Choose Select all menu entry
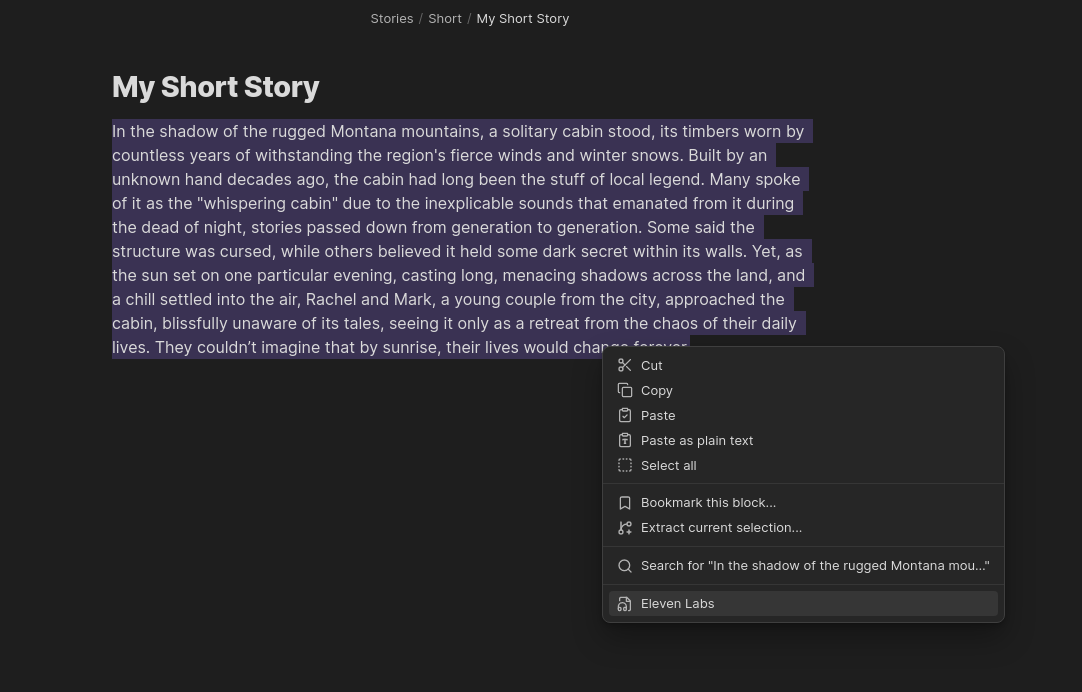 803,466
